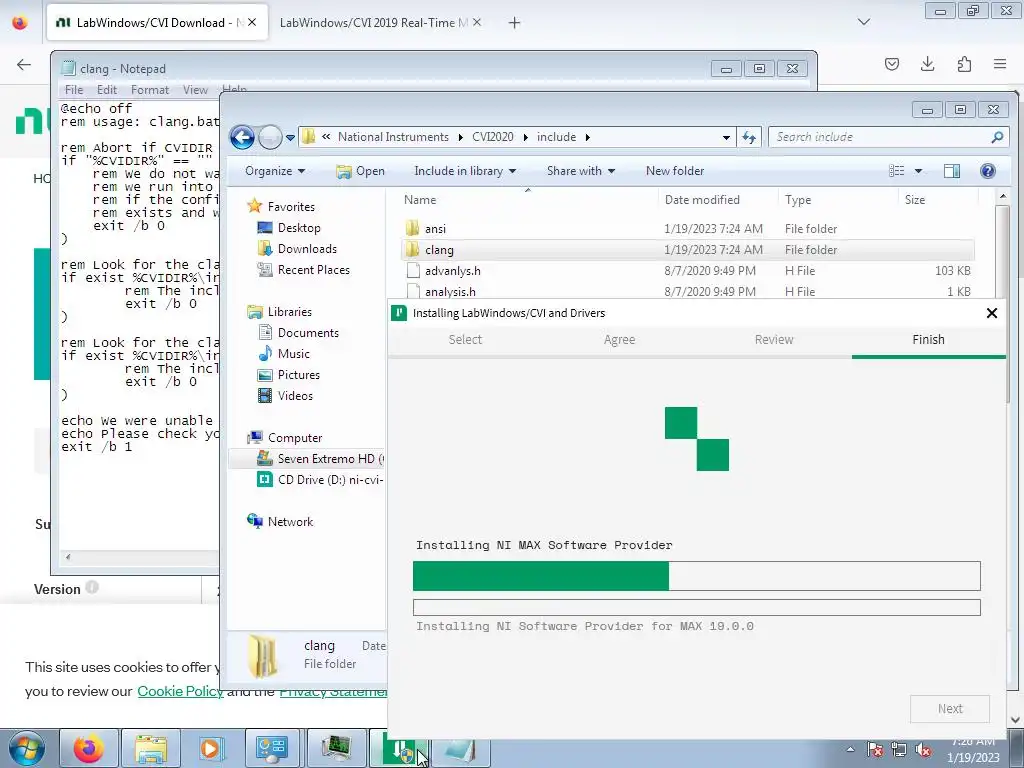Screen dimensions: 1024x768
Task: Expand the Share with dropdown
Action: point(581,171)
